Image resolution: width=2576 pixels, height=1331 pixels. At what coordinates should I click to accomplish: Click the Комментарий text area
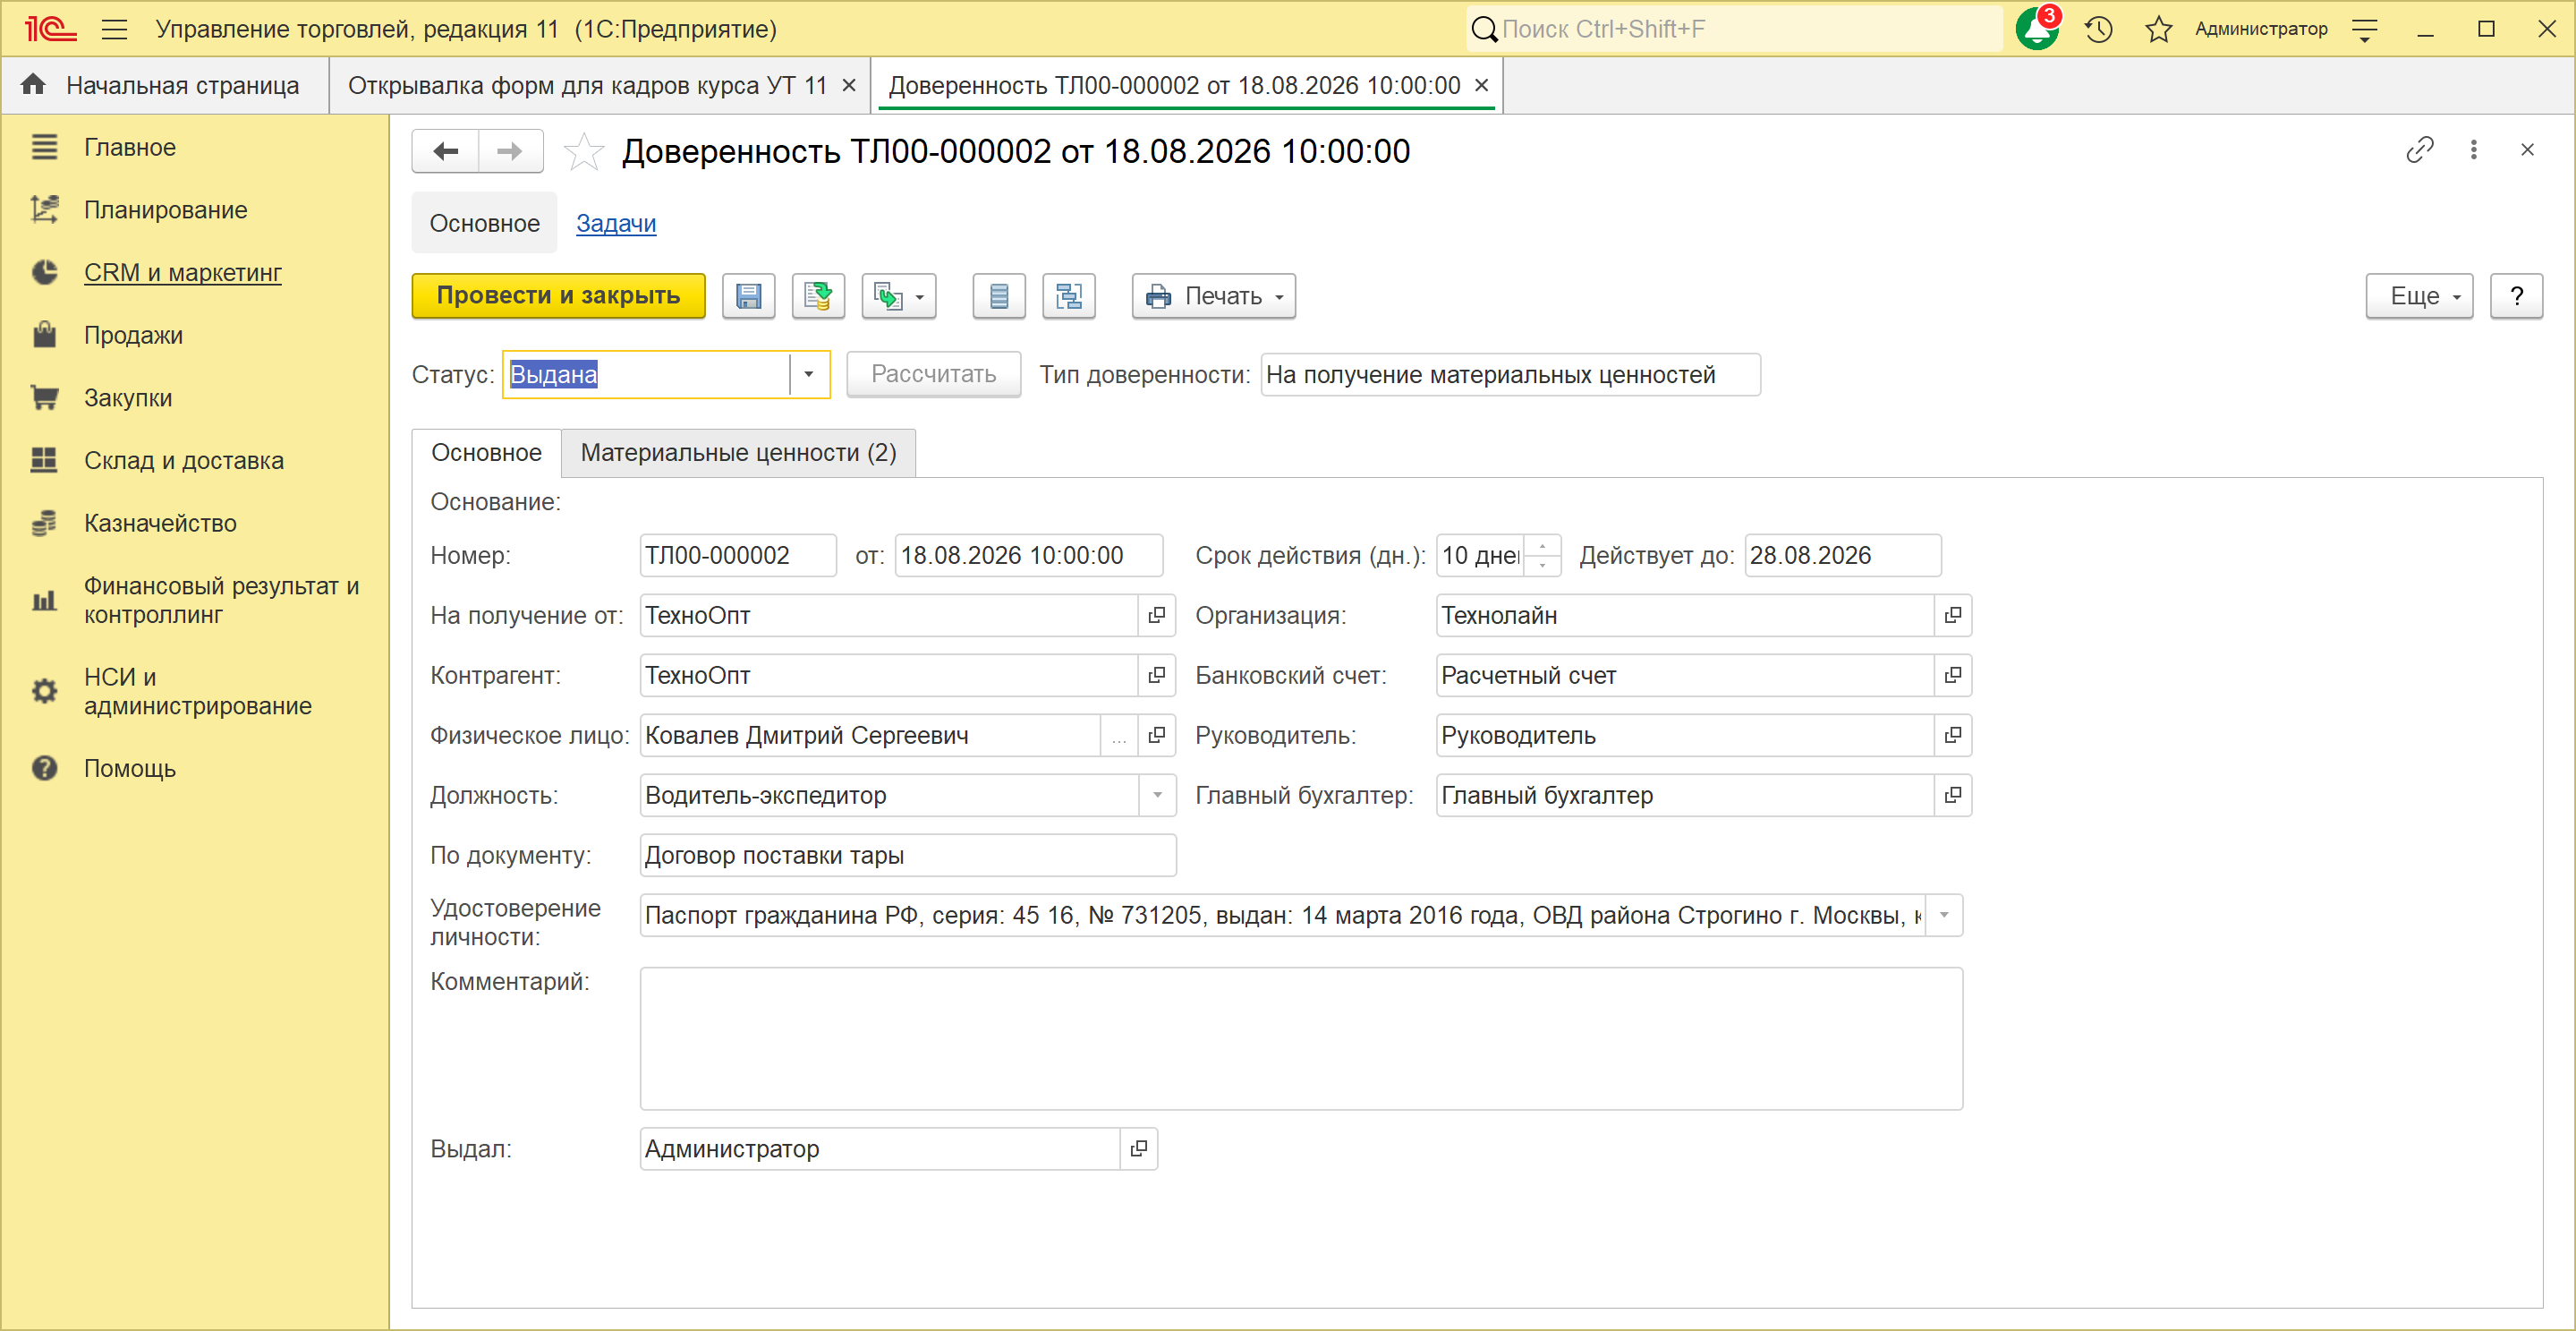click(1301, 1038)
